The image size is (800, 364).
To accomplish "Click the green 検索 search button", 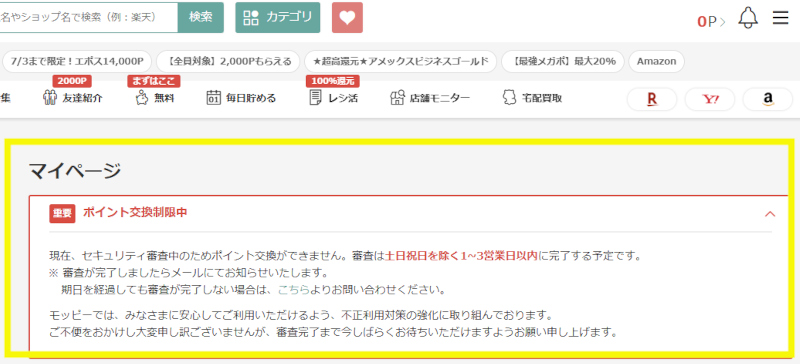I will [201, 17].
